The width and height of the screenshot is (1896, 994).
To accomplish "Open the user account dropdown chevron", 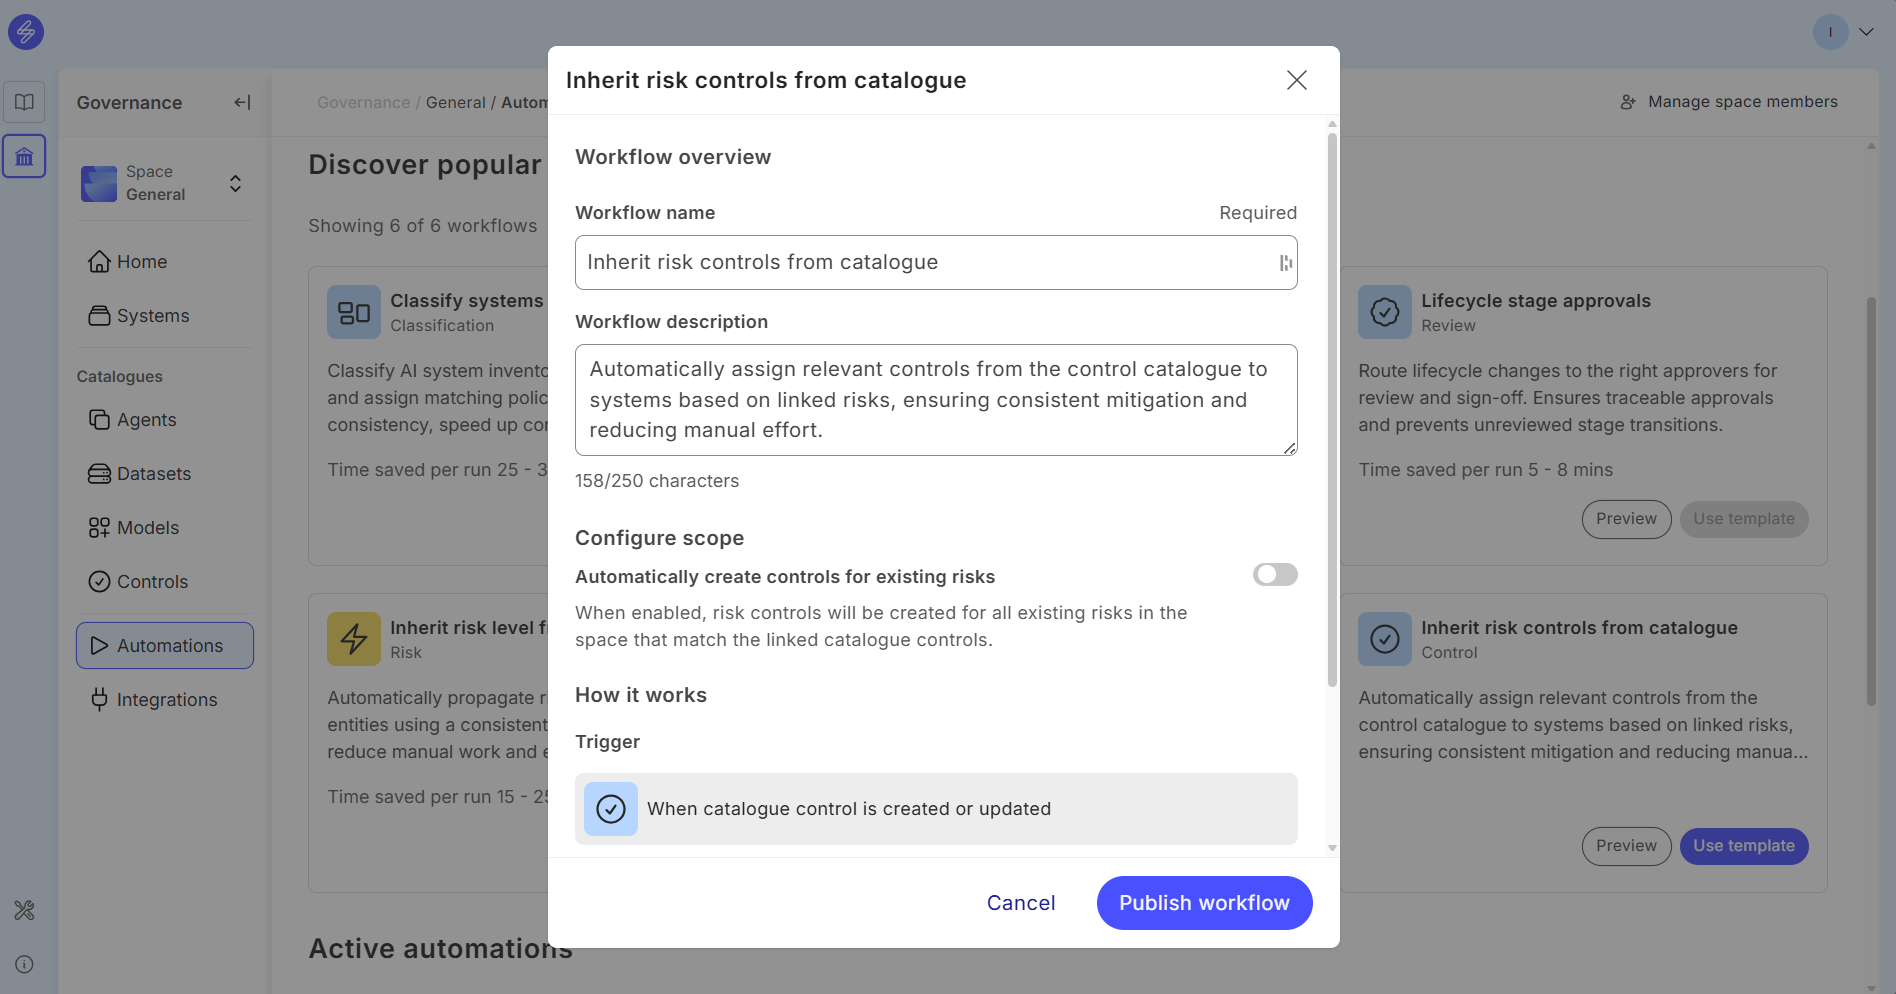I will (x=1866, y=32).
